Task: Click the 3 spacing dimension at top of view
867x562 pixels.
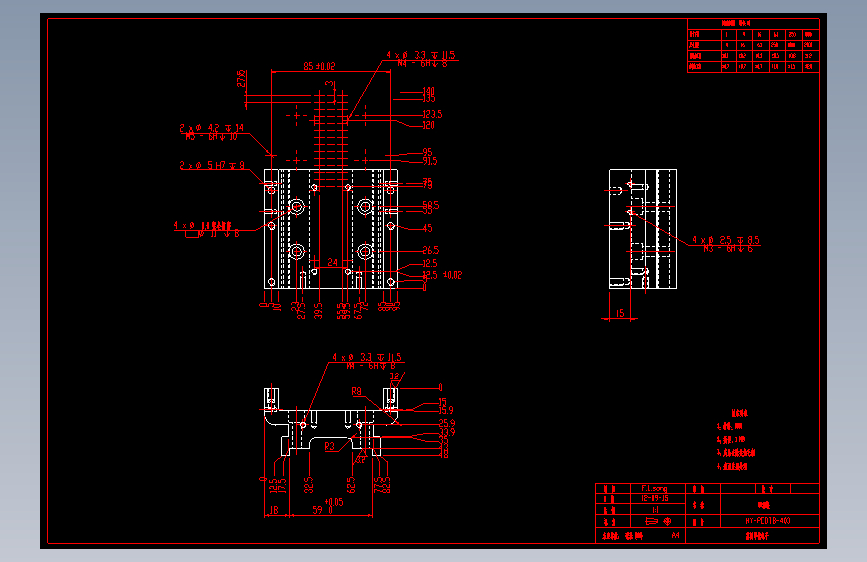Action: (330, 84)
